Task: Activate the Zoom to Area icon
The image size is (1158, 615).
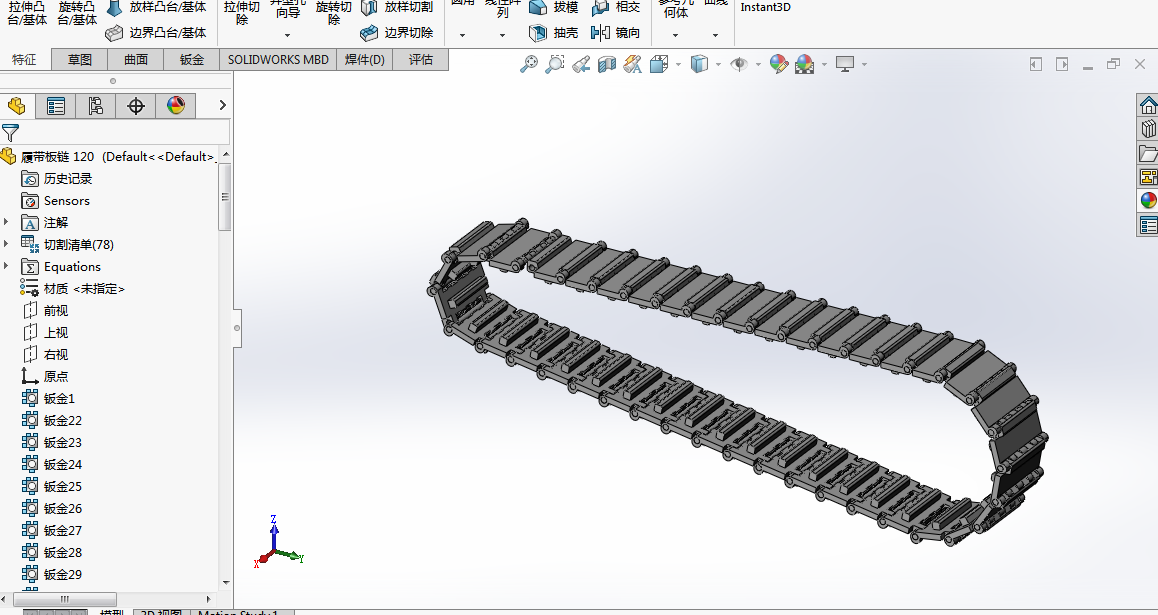Action: click(x=555, y=64)
